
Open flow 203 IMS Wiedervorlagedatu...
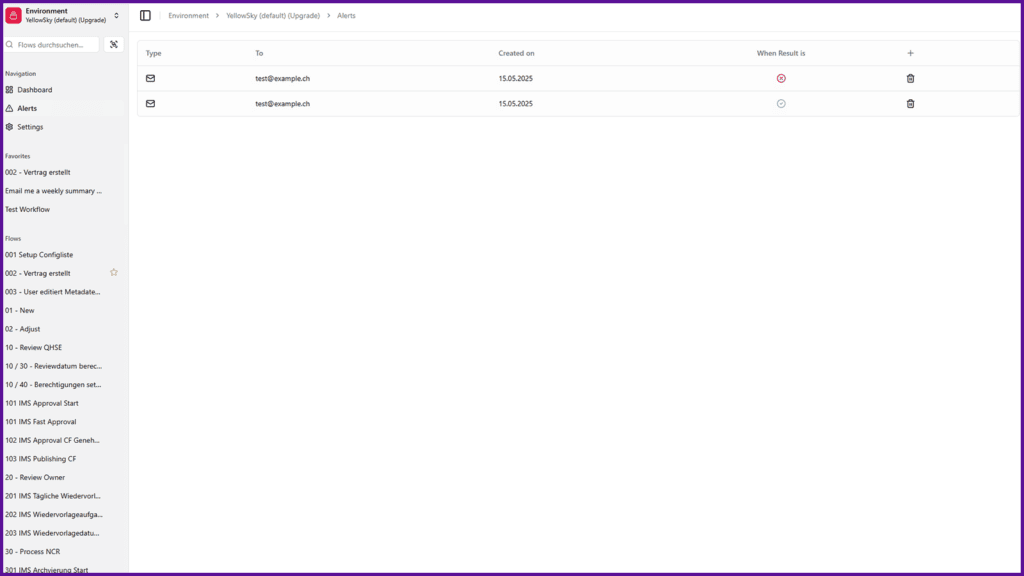[x=52, y=533]
